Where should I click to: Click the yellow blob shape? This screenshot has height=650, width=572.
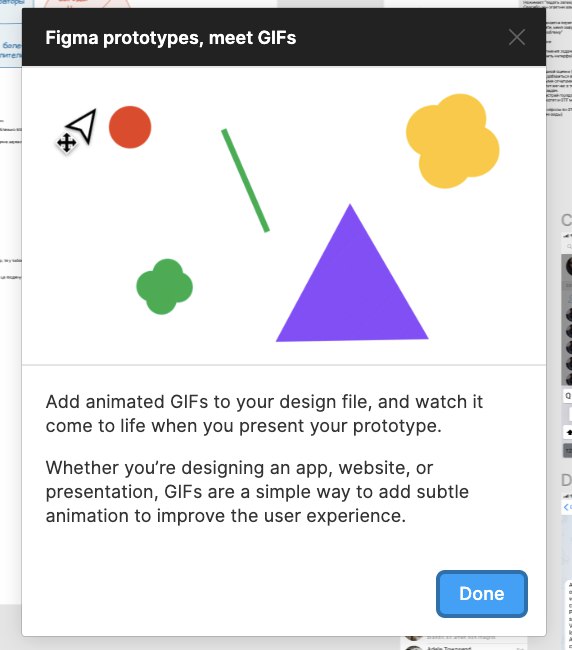click(453, 141)
